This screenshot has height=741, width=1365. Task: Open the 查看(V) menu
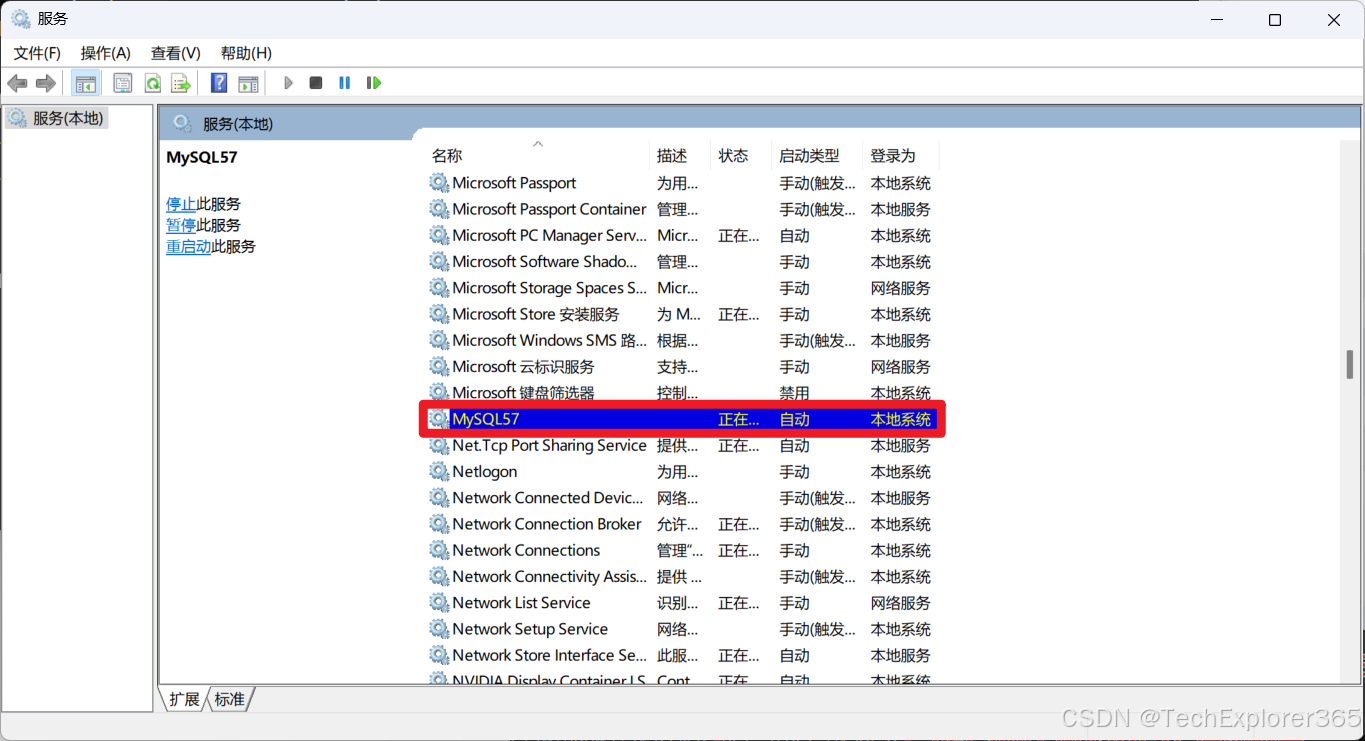click(176, 53)
